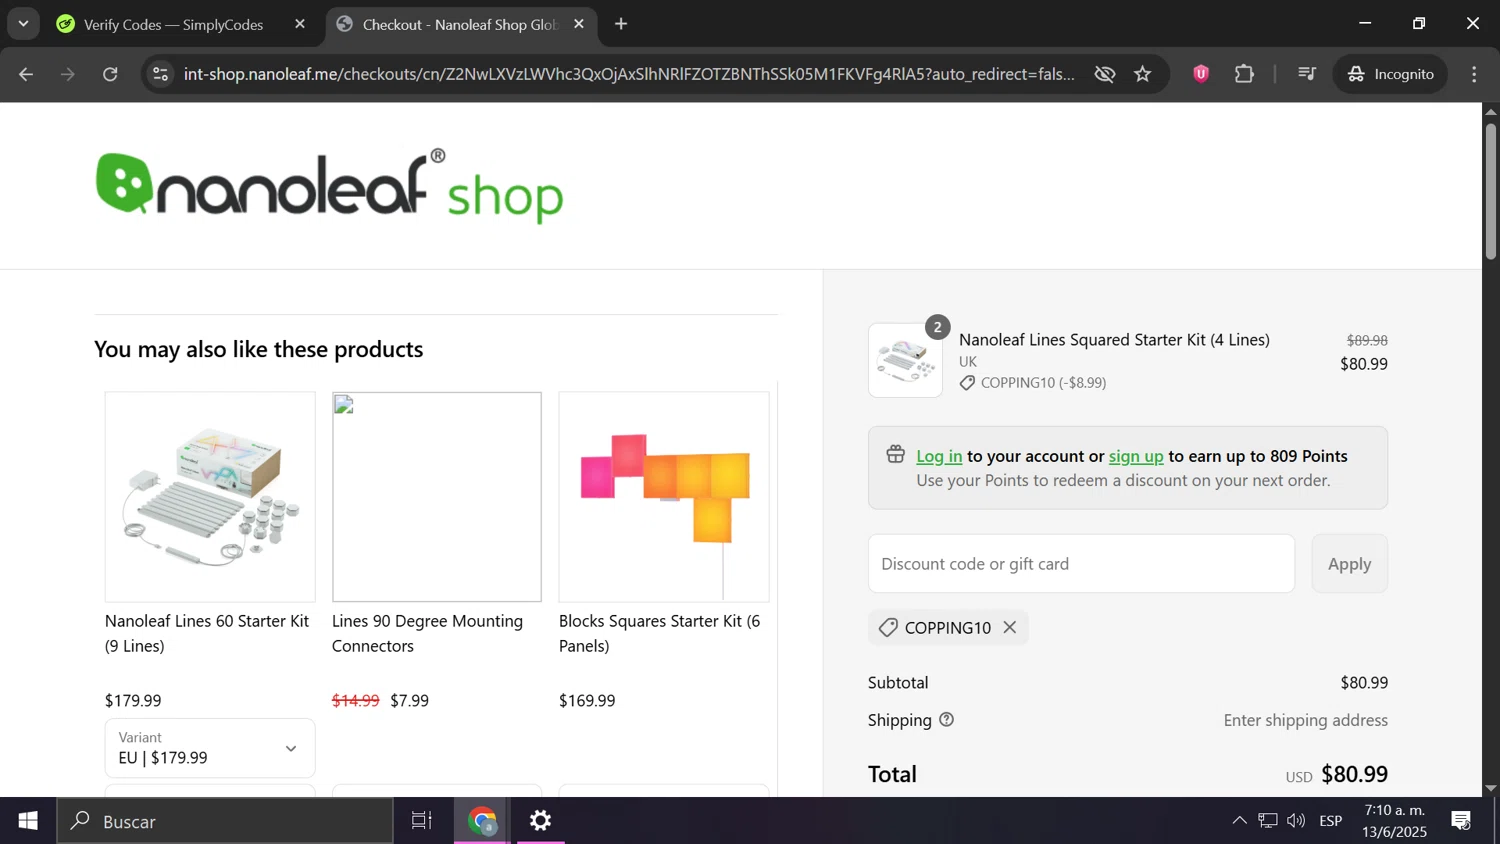This screenshot has height=844, width=1500.
Task: Close the Verify Codes SimplyCodes tab
Action: 300,24
